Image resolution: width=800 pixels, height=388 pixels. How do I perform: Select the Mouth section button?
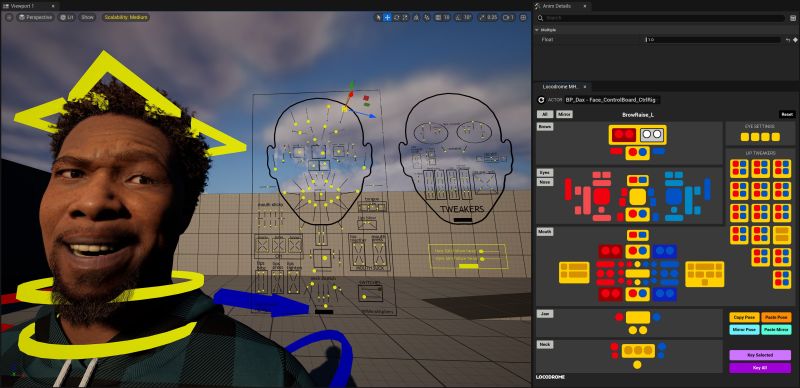tap(545, 232)
